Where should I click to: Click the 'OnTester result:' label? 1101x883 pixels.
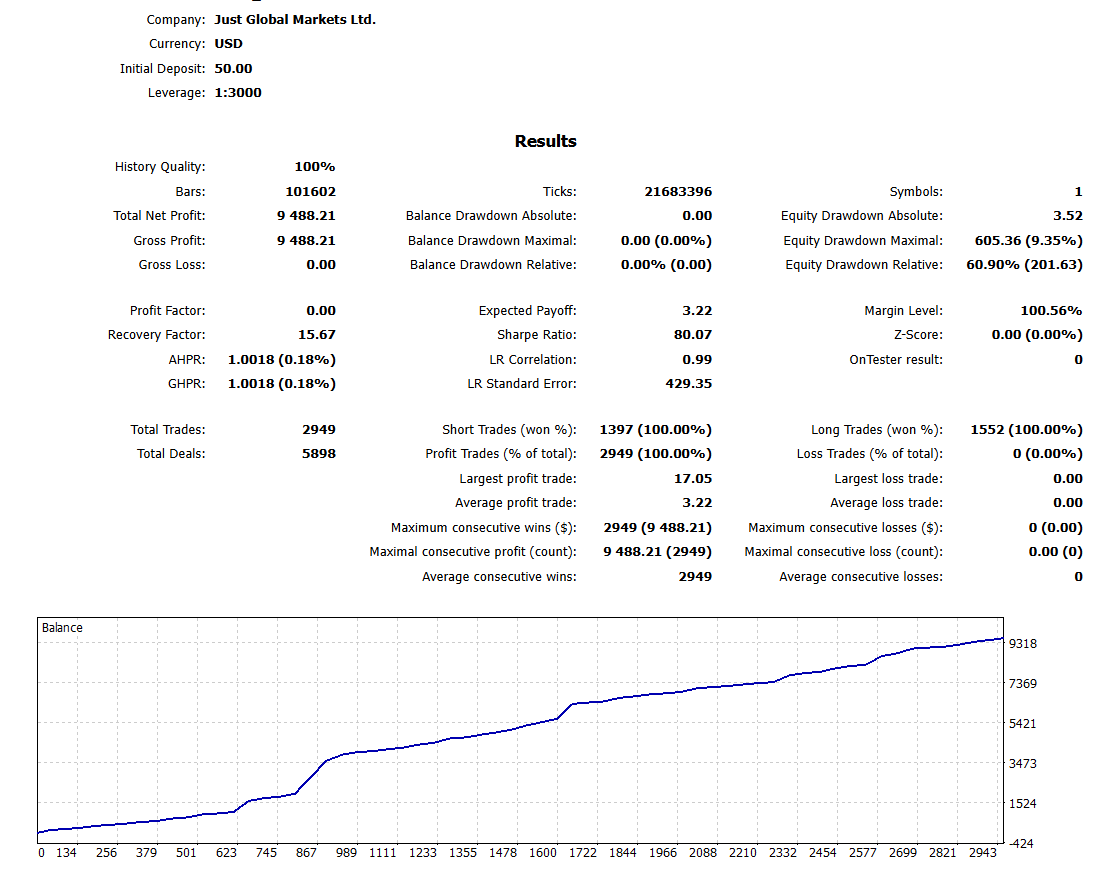click(x=896, y=359)
